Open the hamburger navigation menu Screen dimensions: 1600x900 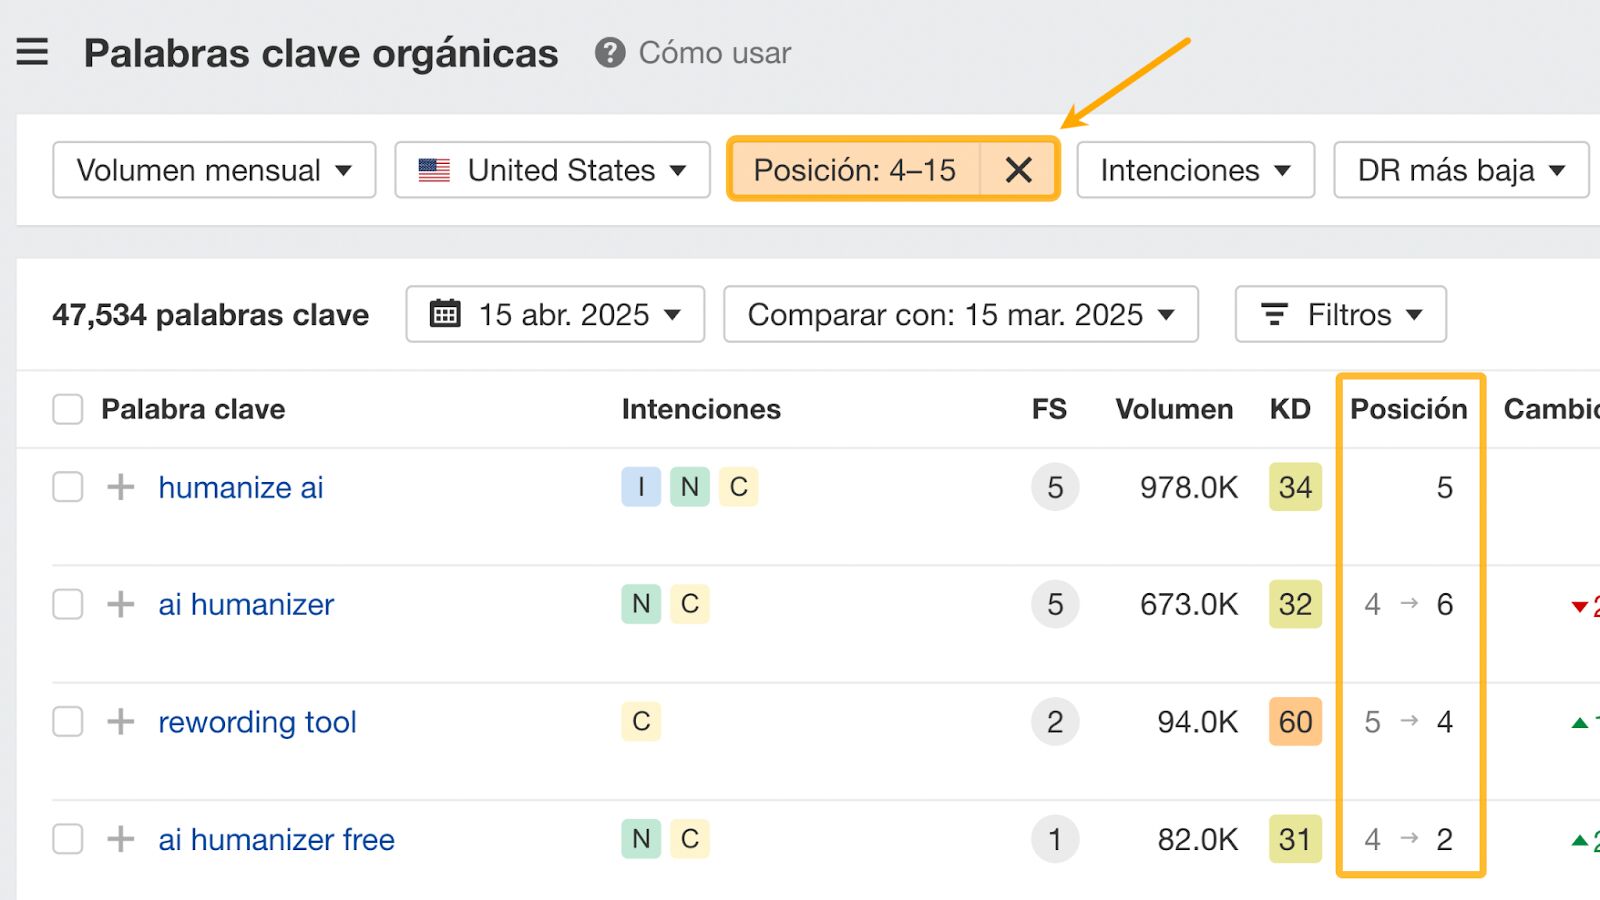(31, 52)
